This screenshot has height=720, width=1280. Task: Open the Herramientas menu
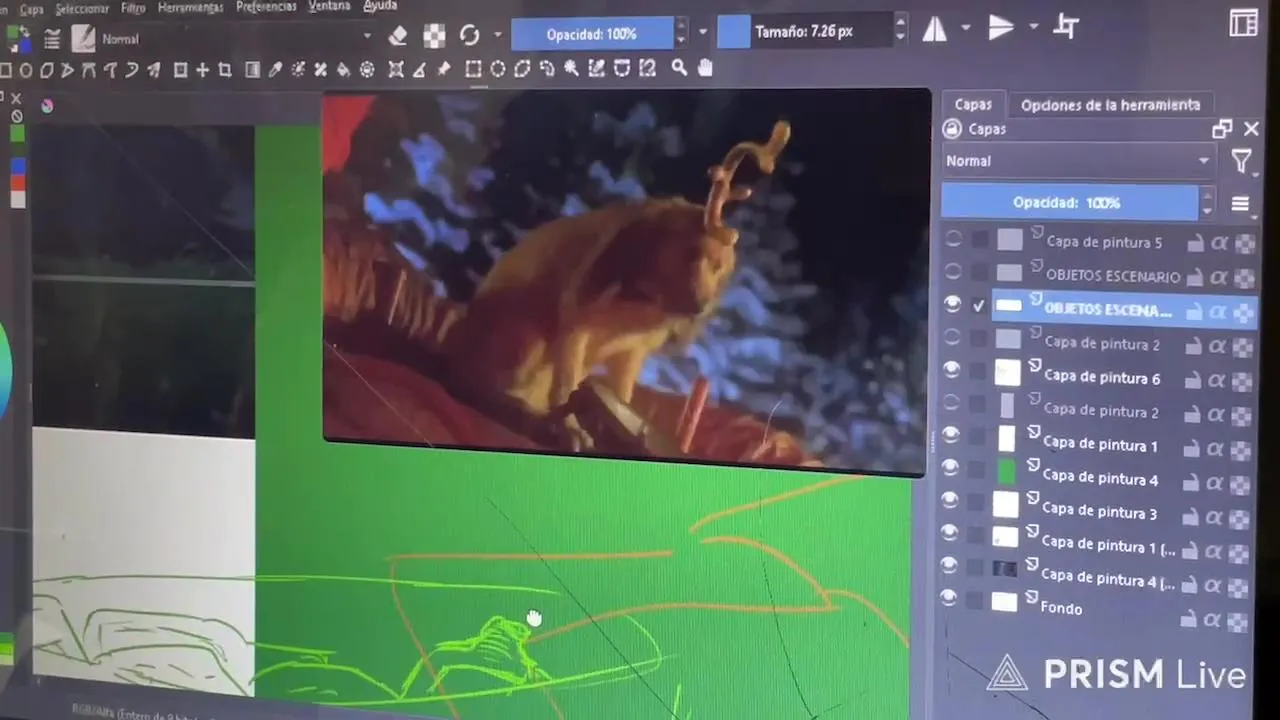(x=190, y=7)
